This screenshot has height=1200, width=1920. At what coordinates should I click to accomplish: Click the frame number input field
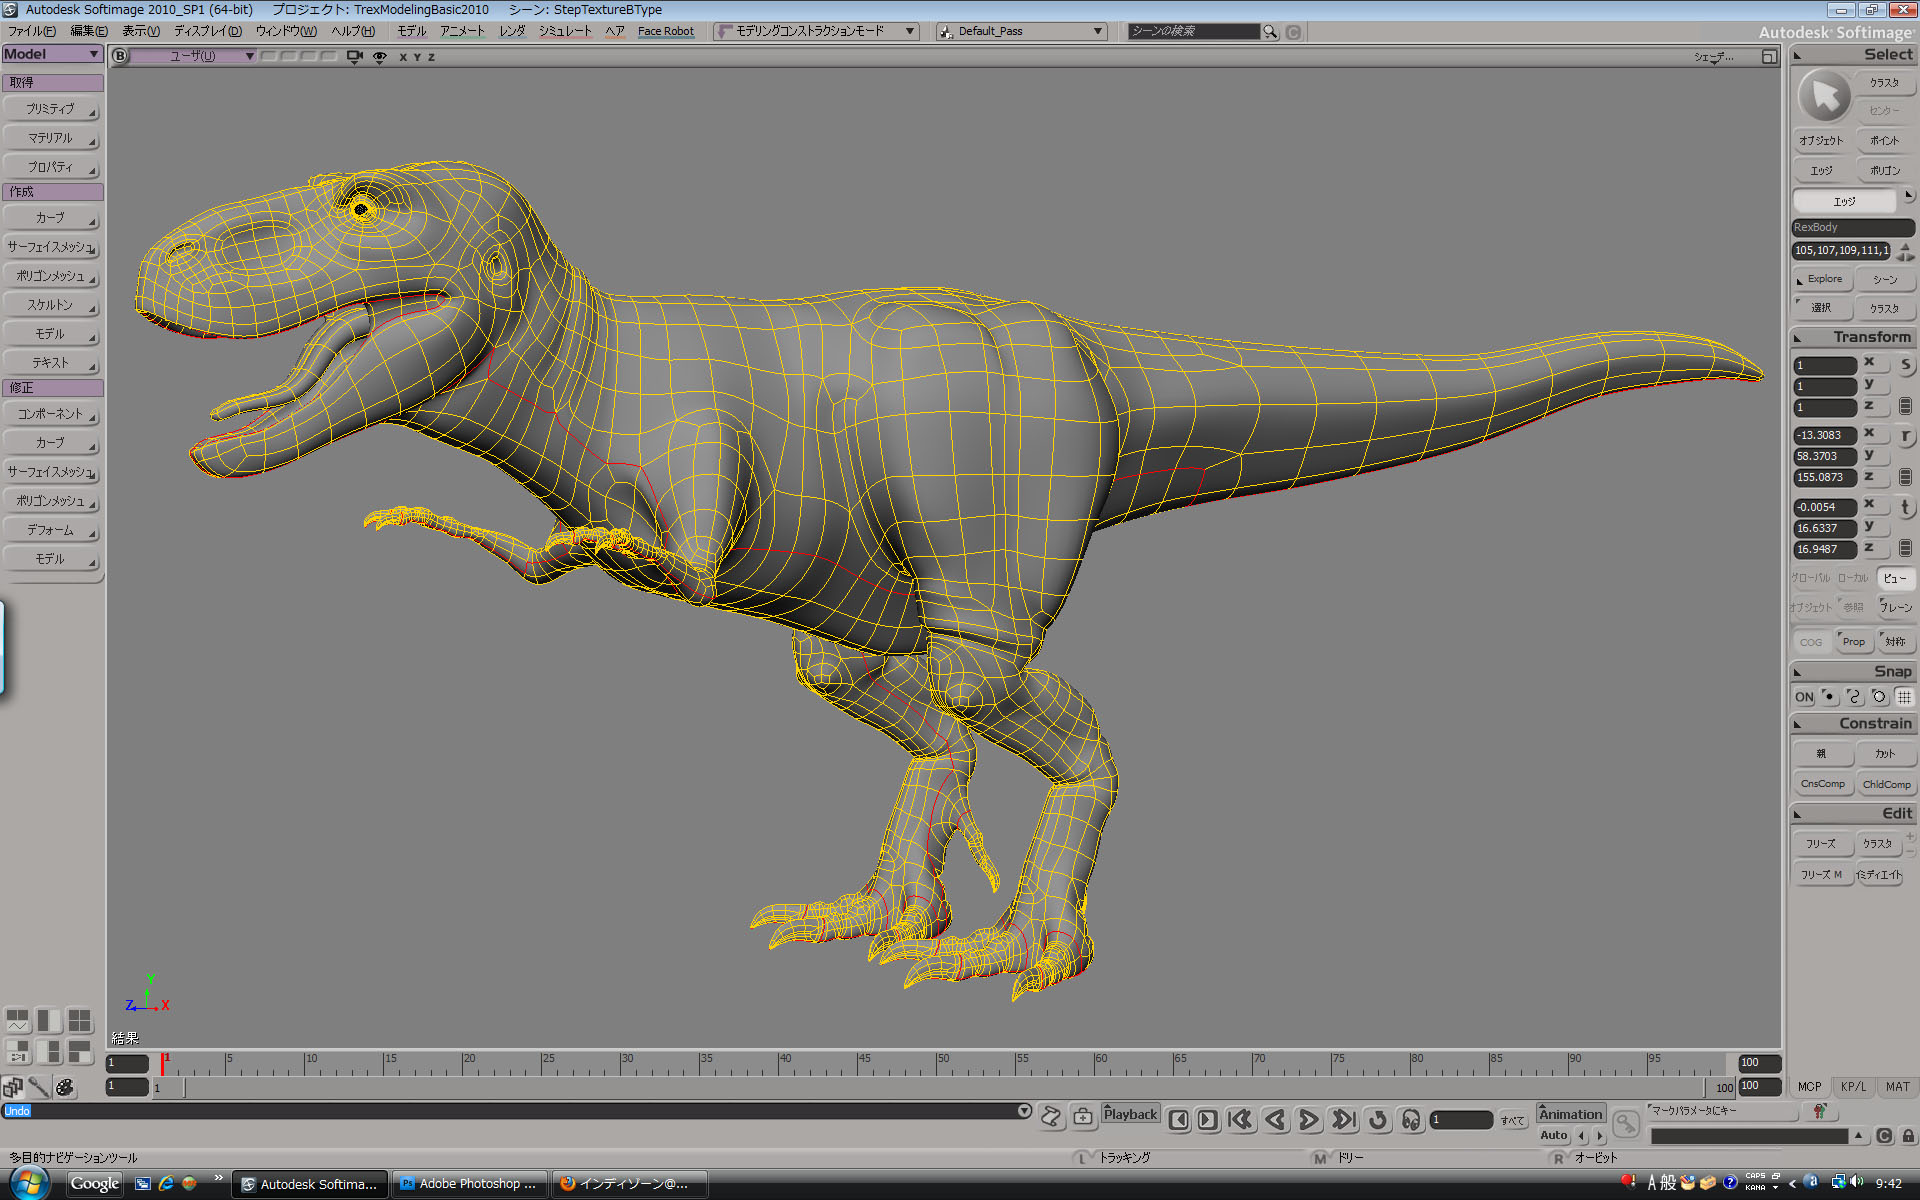click(1463, 1121)
